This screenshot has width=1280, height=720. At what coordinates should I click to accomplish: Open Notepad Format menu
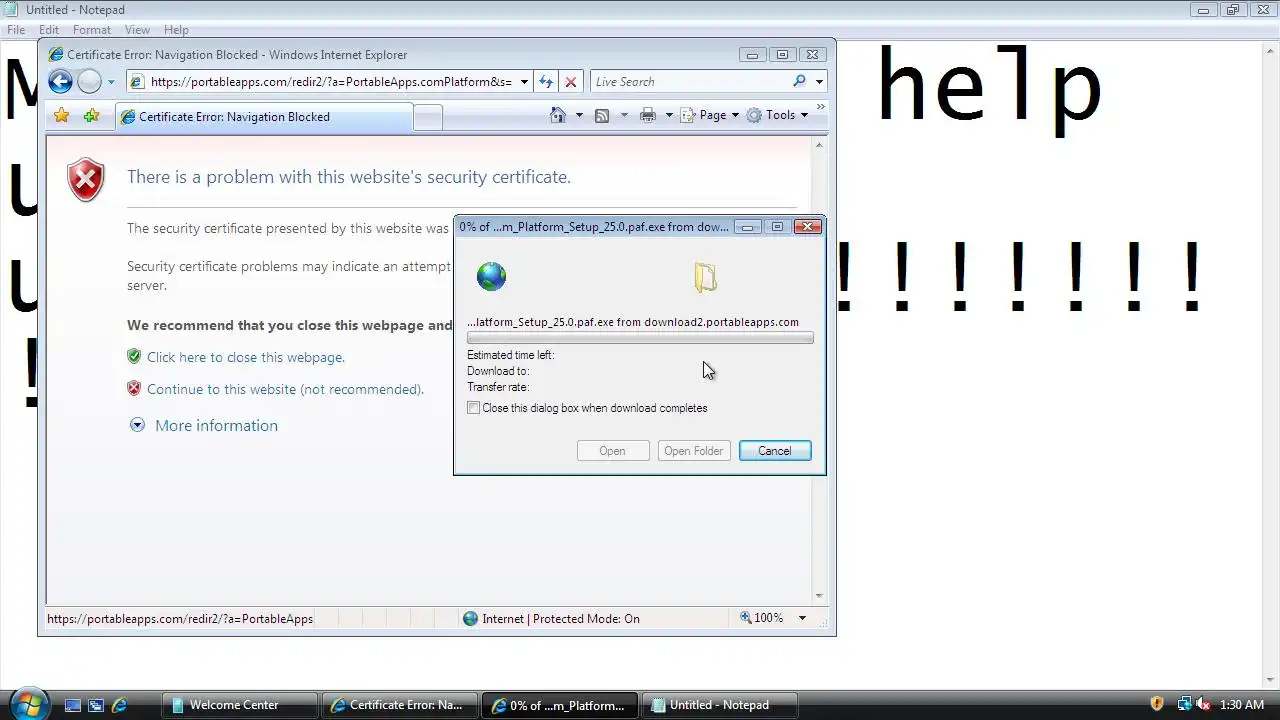click(x=92, y=30)
